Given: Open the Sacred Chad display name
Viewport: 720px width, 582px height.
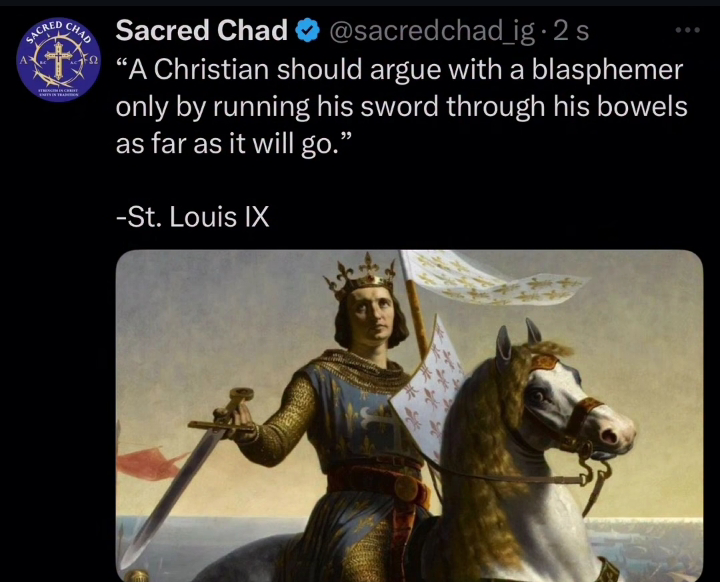Looking at the screenshot, I should (x=202, y=30).
